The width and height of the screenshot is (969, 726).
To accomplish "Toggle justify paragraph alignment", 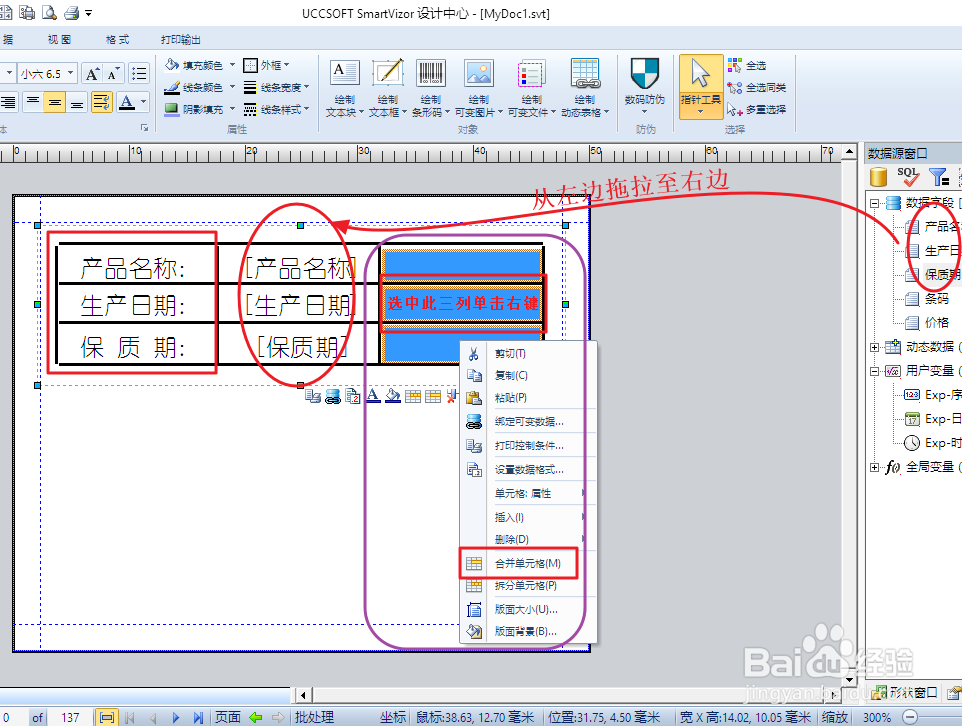I will 8,101.
